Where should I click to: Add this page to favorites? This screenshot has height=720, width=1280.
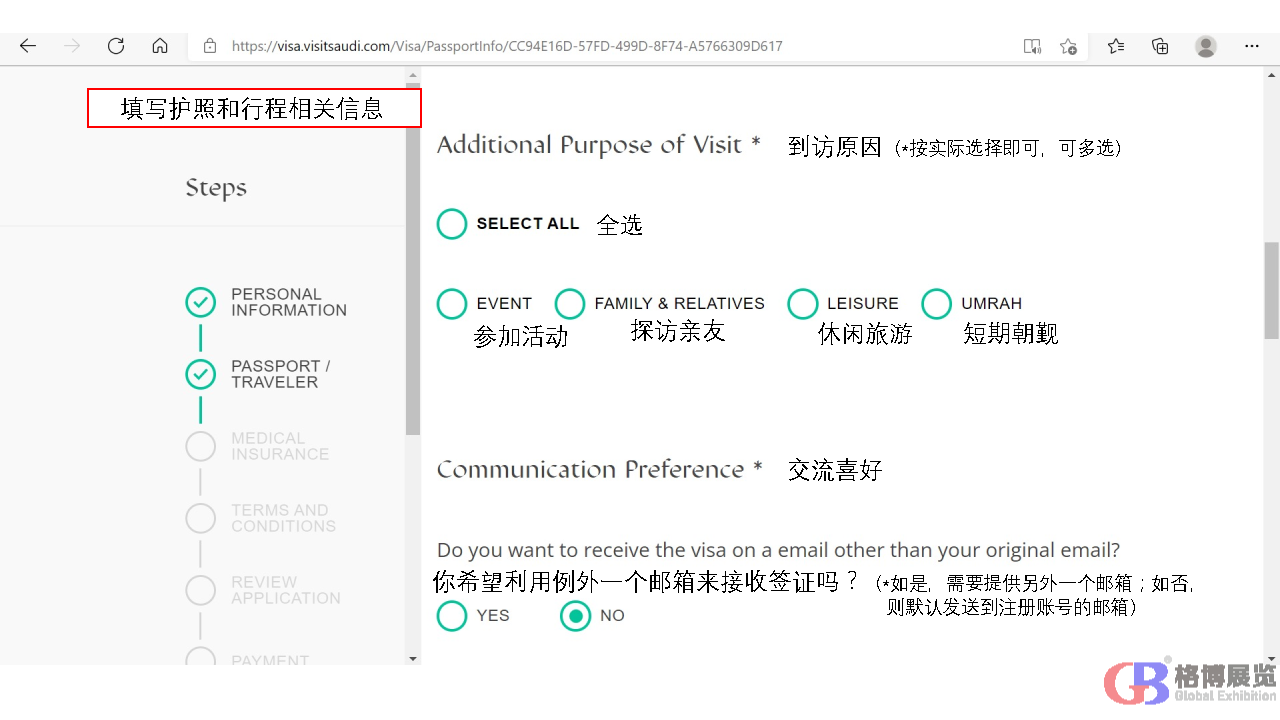pos(1068,46)
